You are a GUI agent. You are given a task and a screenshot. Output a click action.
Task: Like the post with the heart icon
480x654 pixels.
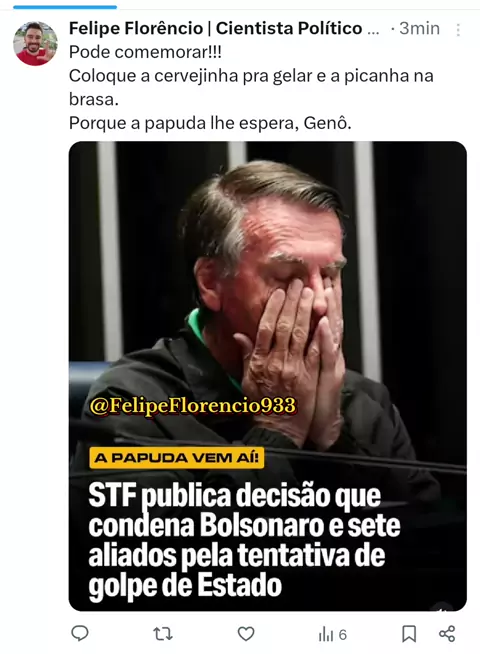pyautogui.click(x=246, y=634)
